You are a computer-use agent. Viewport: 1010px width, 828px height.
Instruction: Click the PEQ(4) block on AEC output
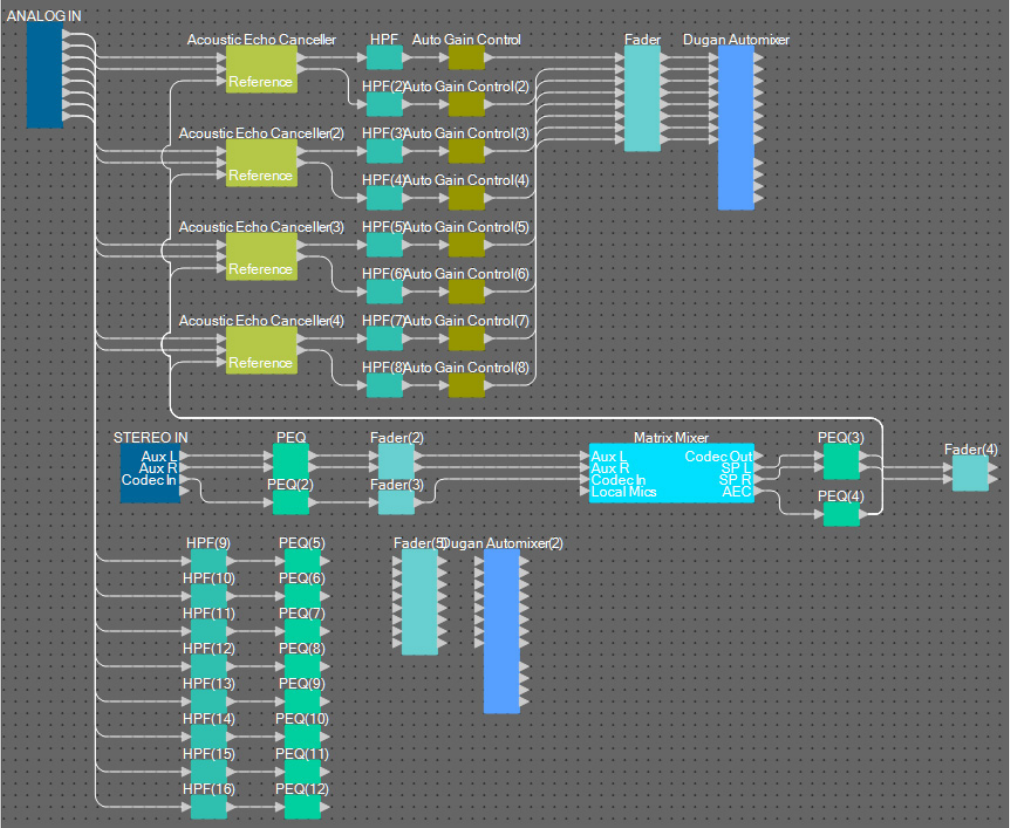[841, 514]
